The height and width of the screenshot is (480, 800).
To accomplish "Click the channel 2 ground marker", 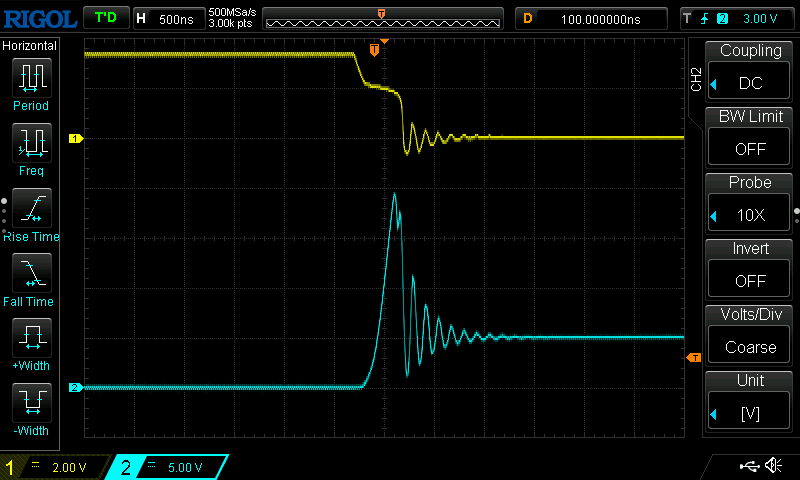I will pos(76,388).
